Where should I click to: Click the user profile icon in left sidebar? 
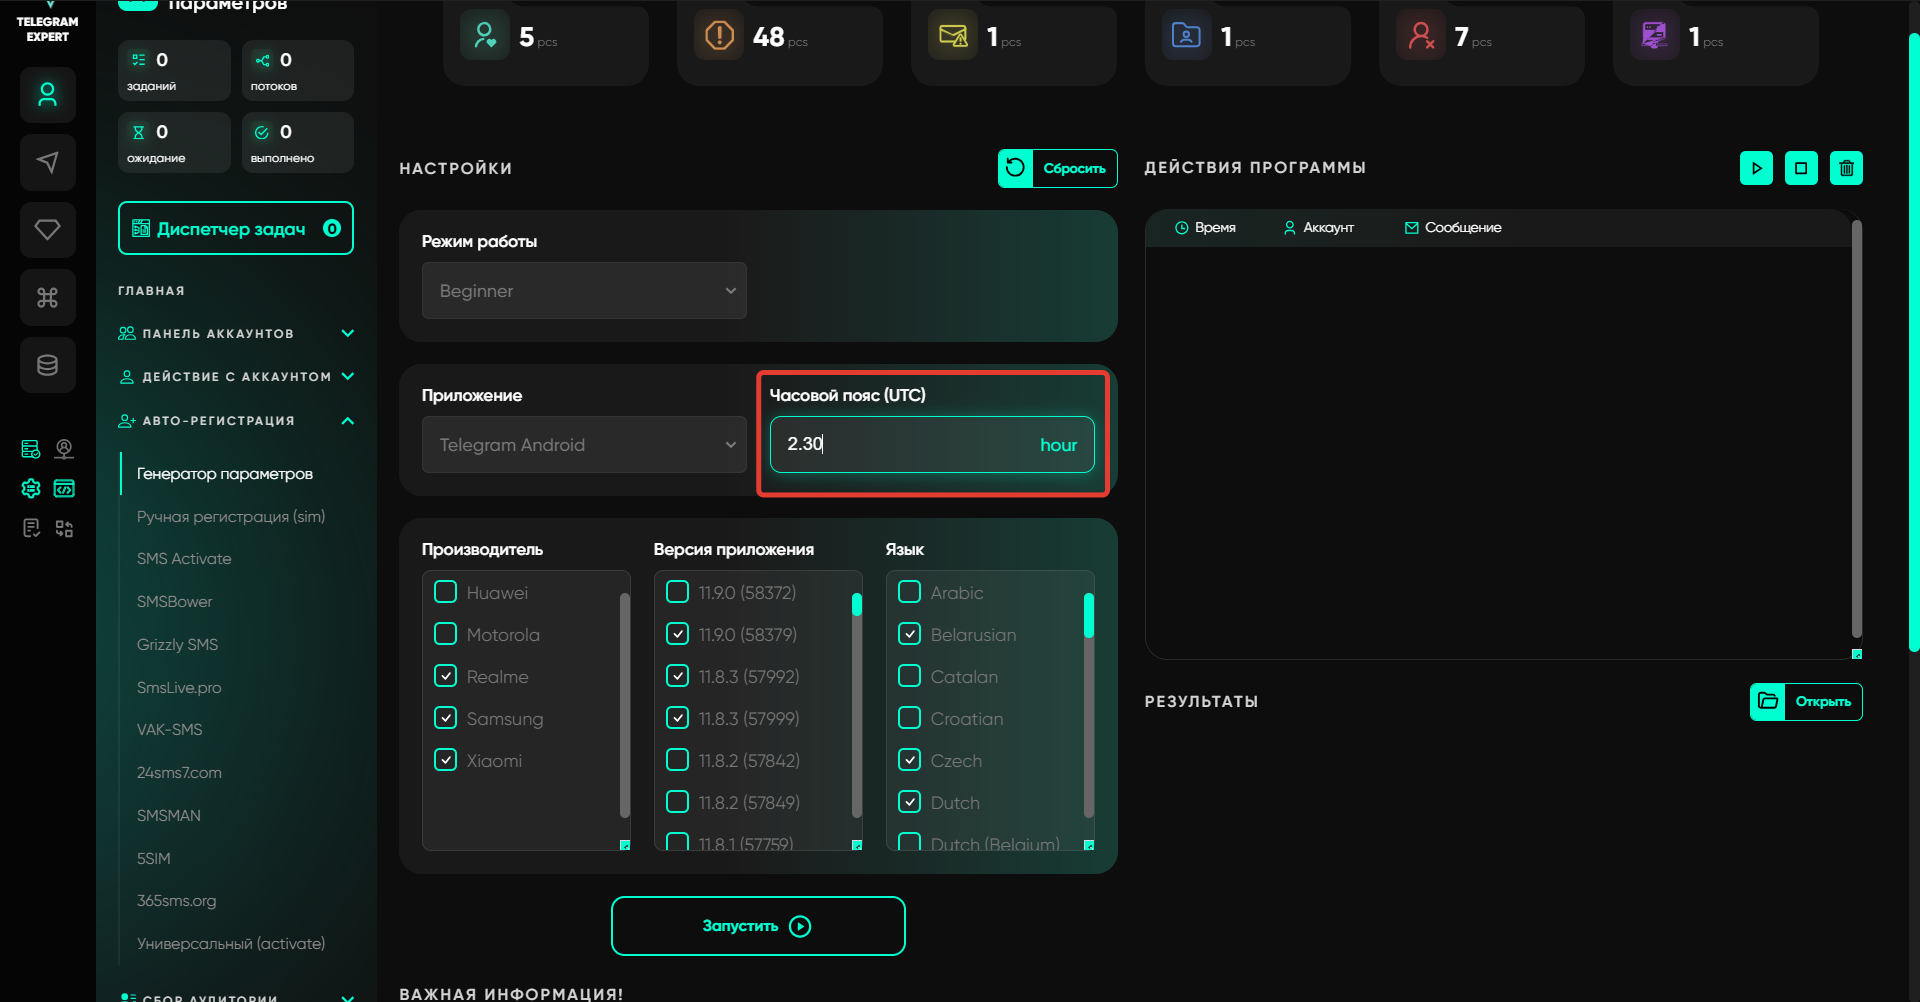(47, 95)
